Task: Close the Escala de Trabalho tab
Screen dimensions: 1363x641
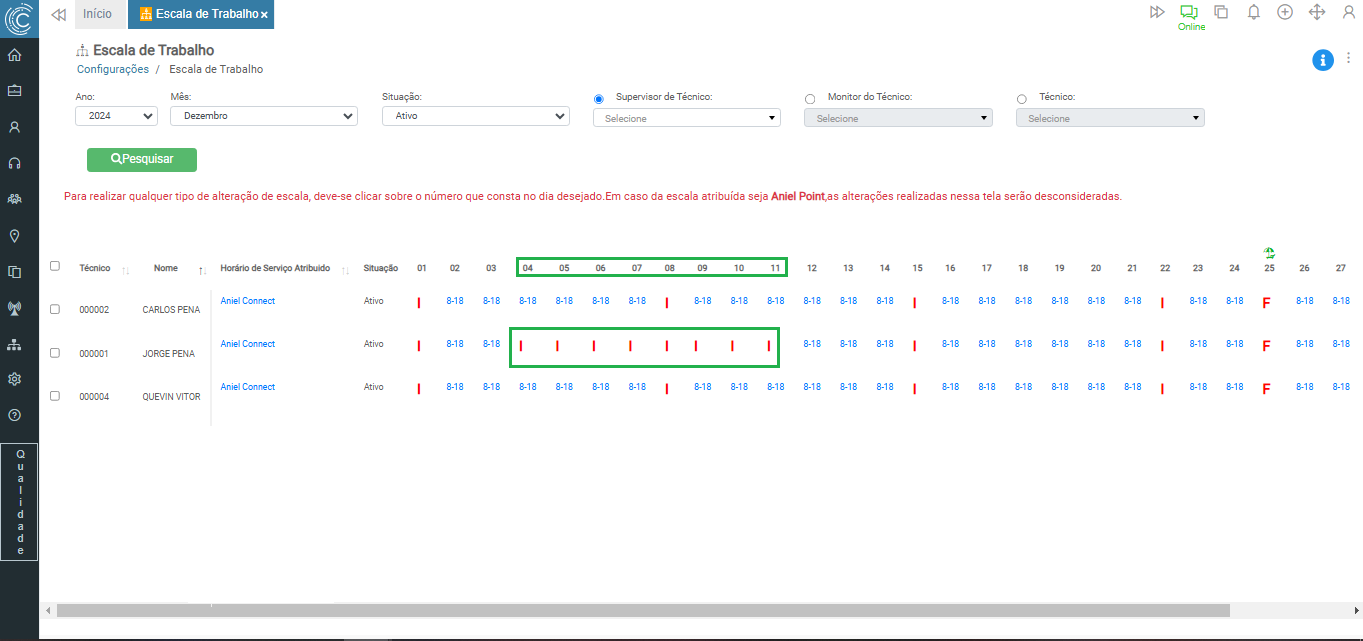Action: point(264,15)
